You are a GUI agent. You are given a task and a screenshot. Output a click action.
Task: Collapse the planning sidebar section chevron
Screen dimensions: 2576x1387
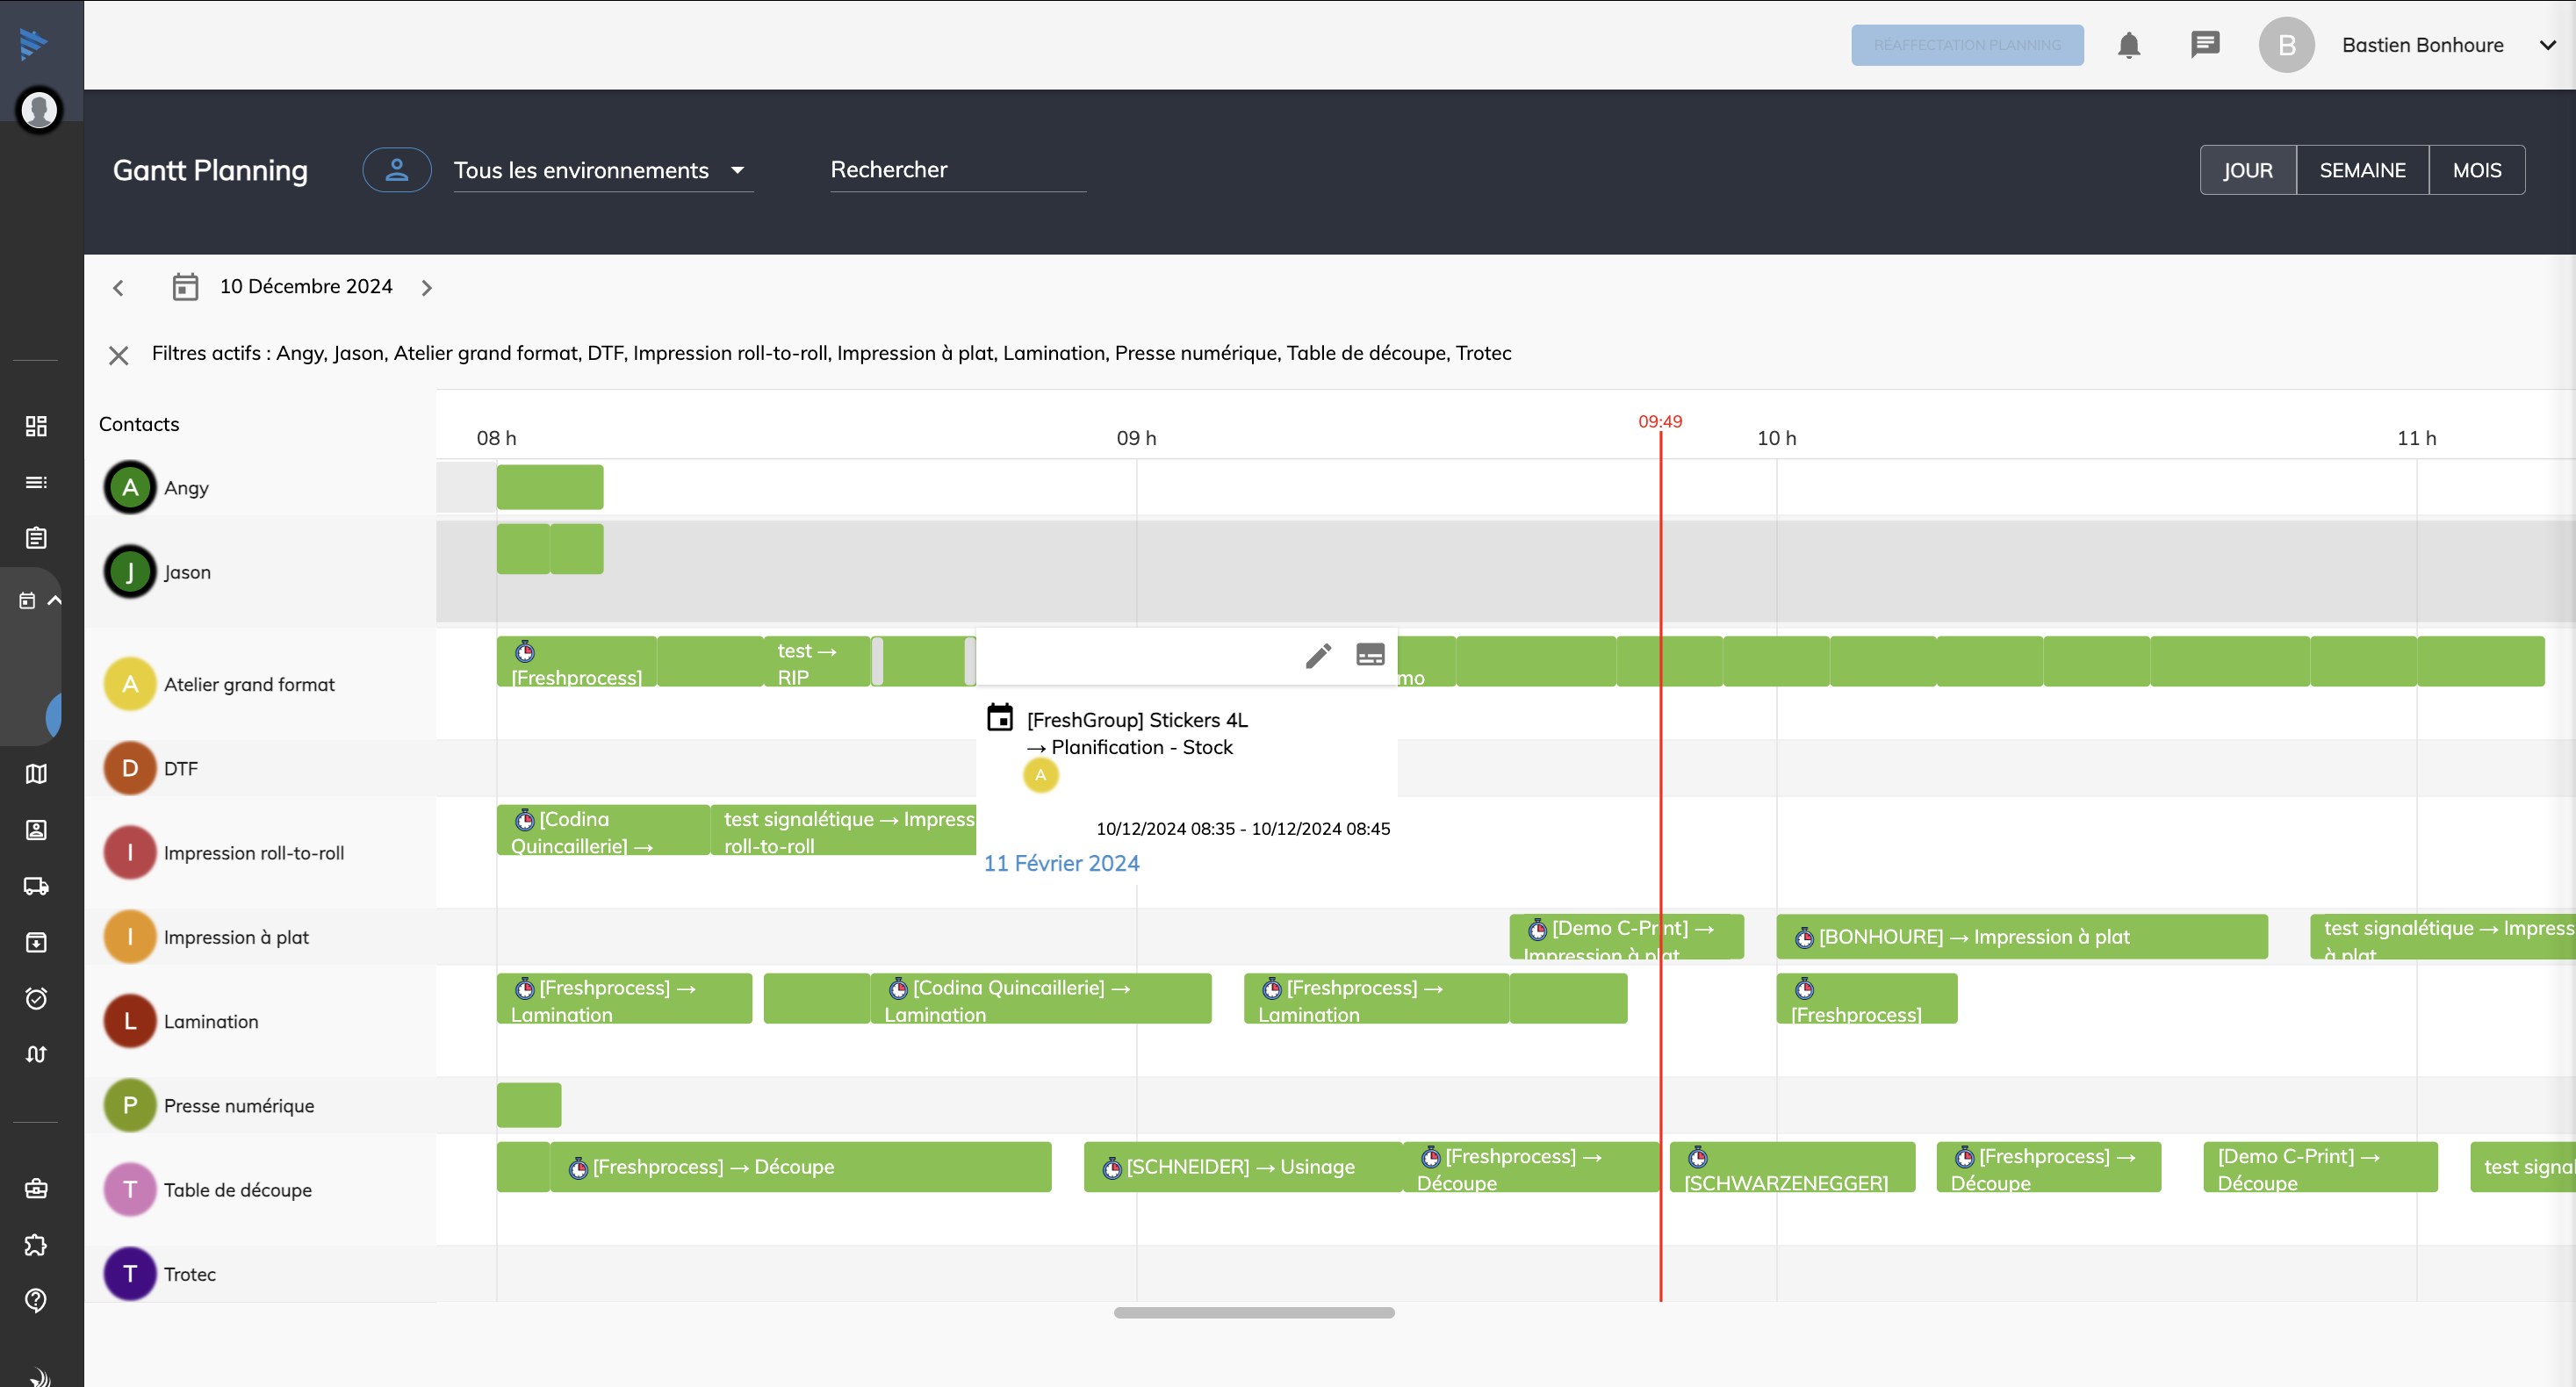pyautogui.click(x=55, y=600)
